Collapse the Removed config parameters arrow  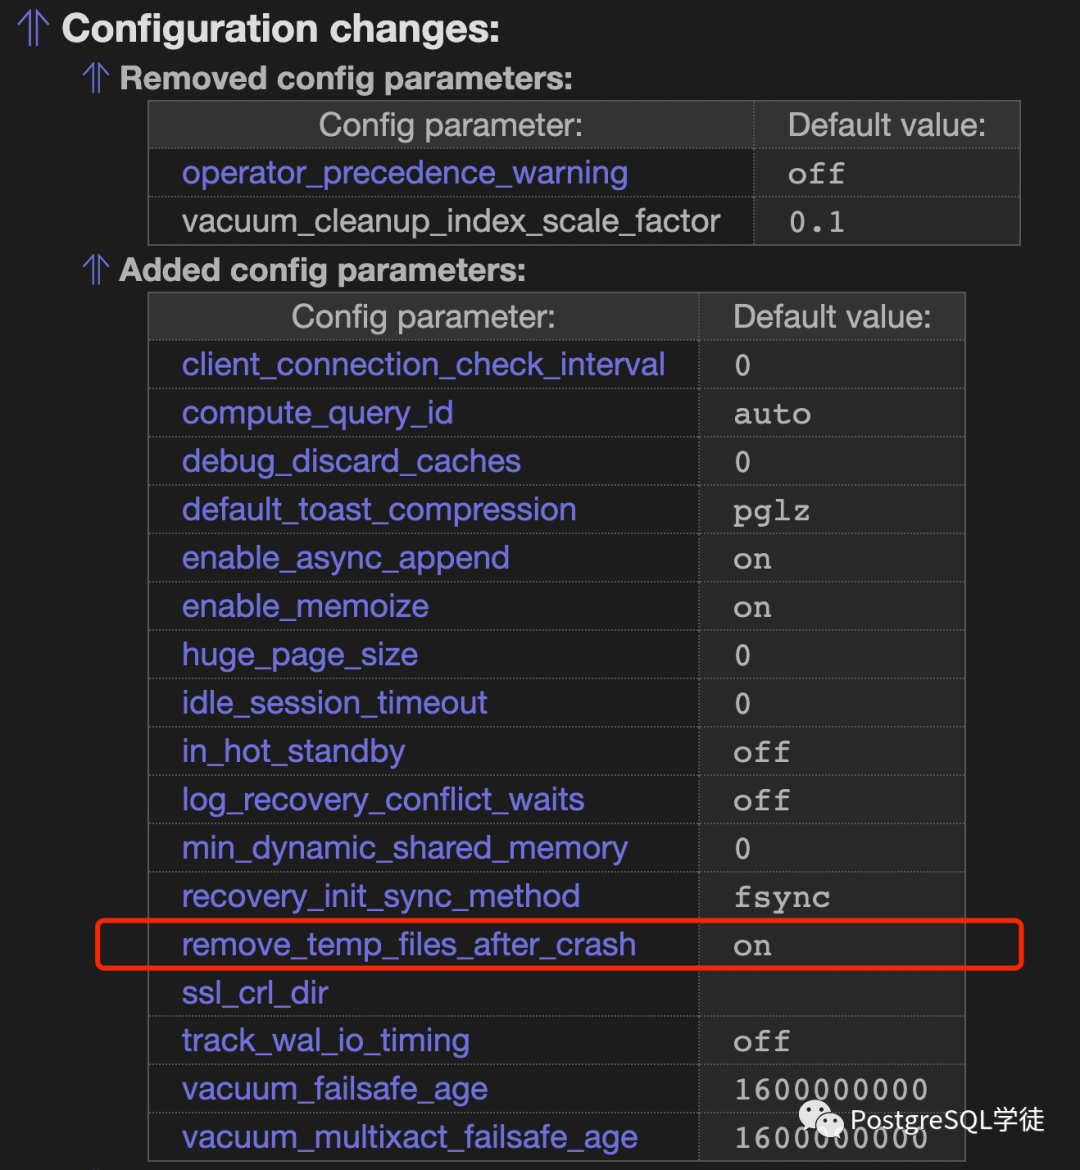tap(96, 78)
